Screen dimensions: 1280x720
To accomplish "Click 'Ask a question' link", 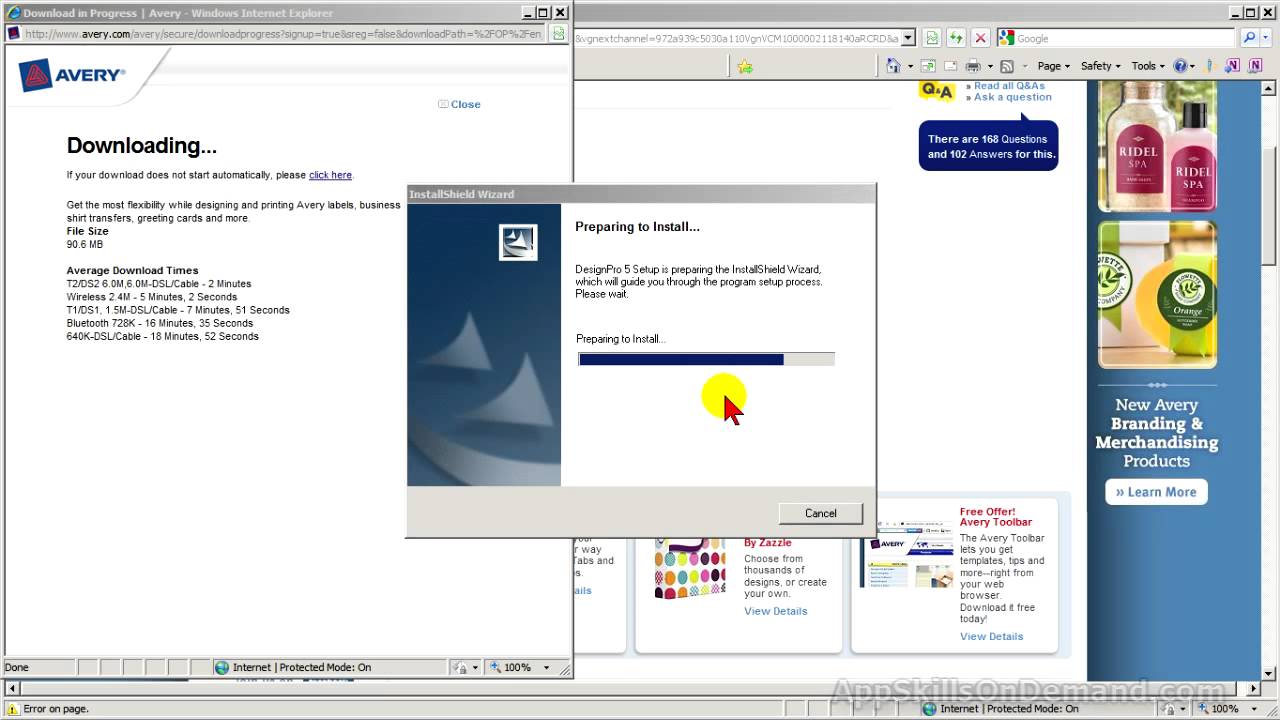I will 1013,97.
